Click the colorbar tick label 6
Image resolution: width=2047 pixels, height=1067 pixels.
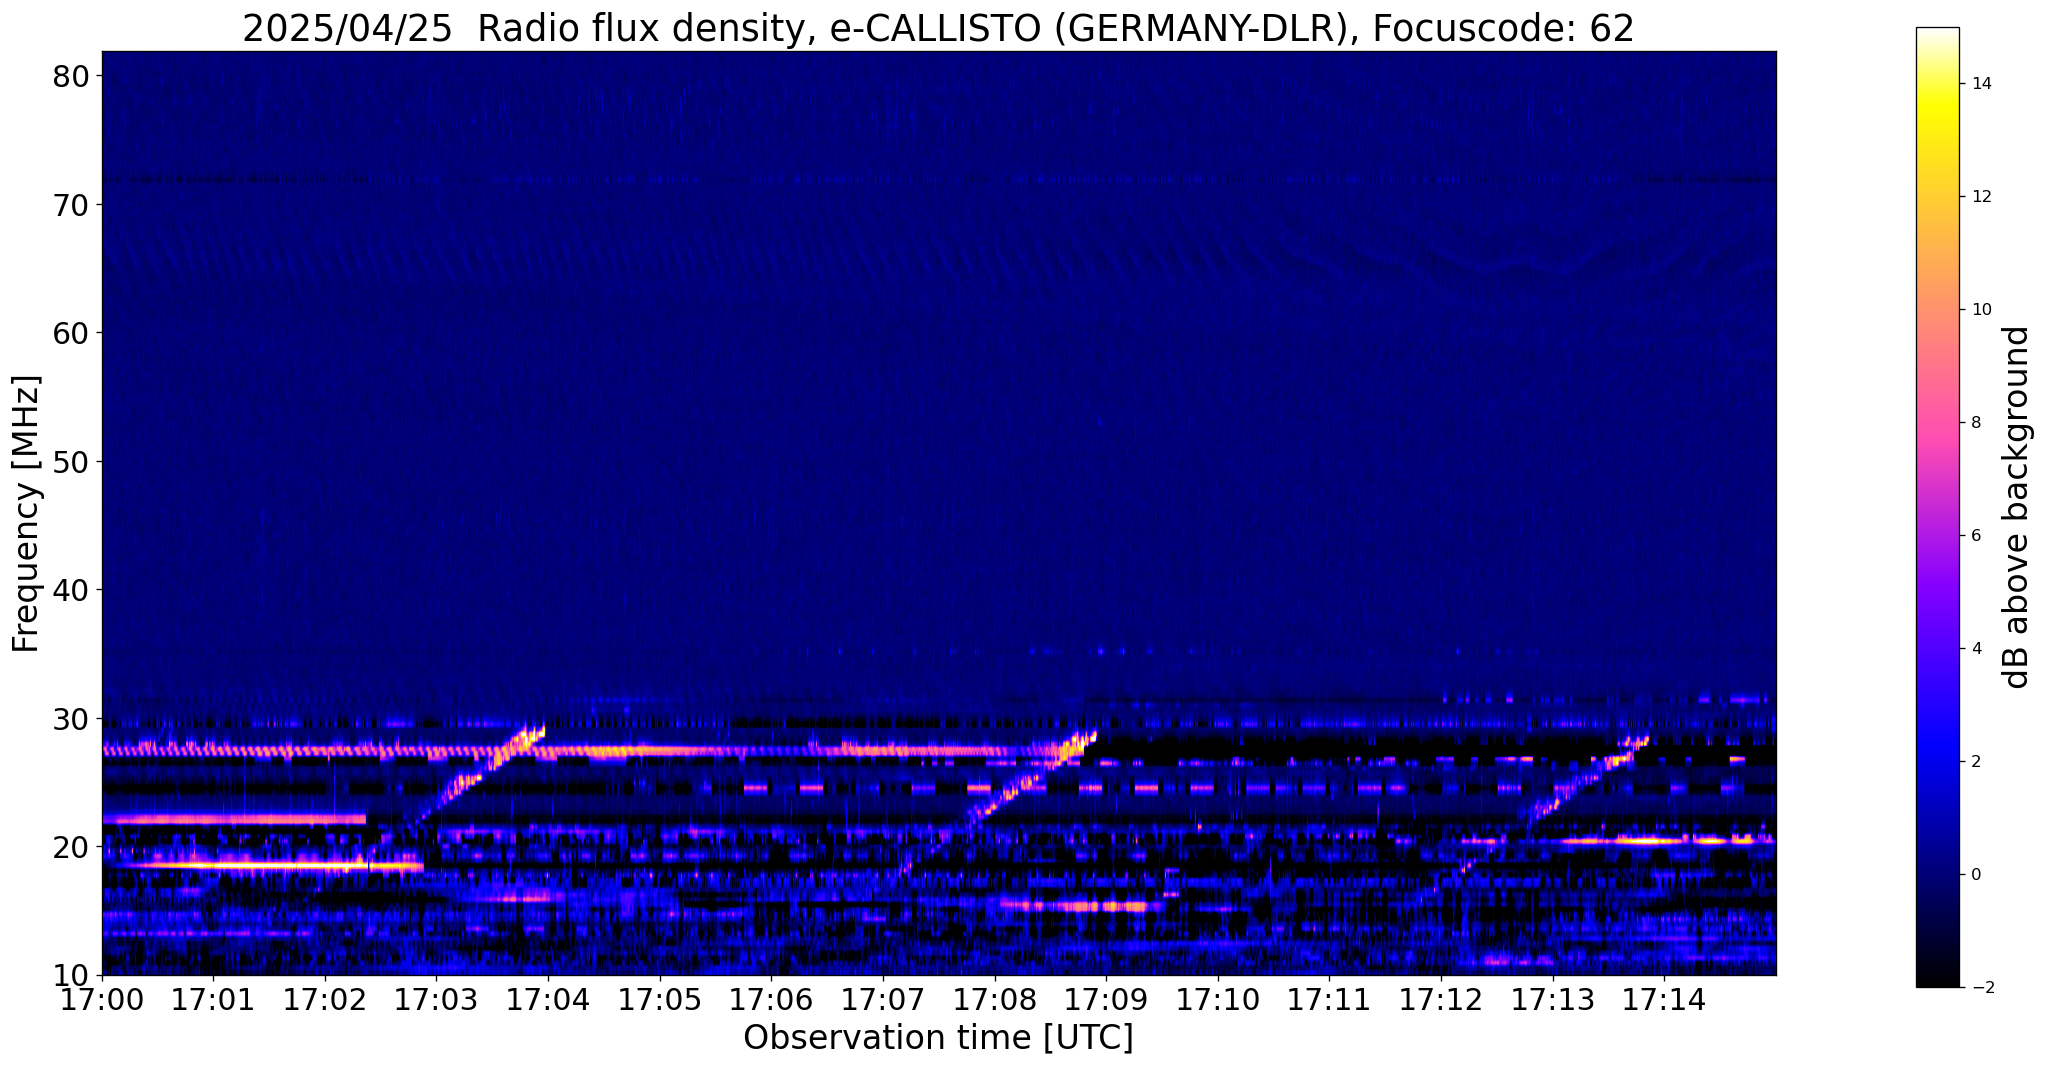[1975, 536]
